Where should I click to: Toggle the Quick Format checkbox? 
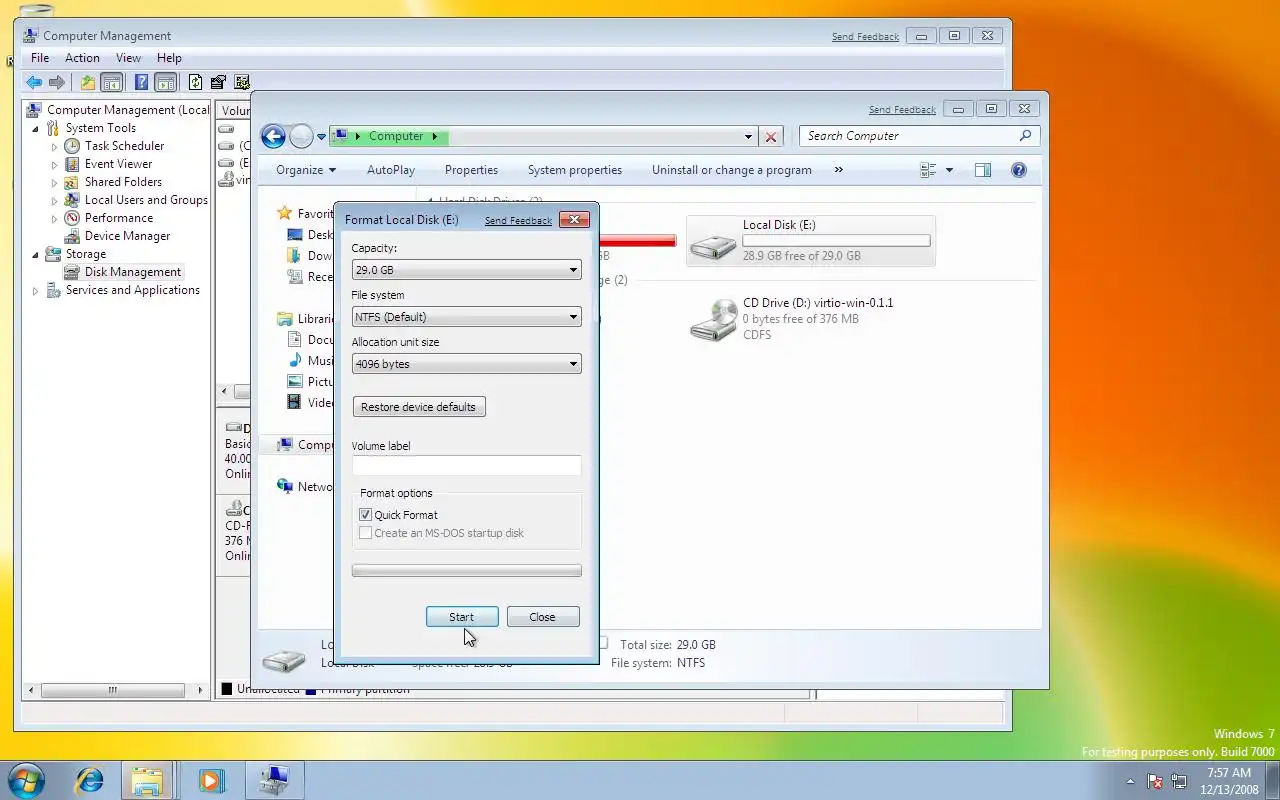click(x=365, y=515)
